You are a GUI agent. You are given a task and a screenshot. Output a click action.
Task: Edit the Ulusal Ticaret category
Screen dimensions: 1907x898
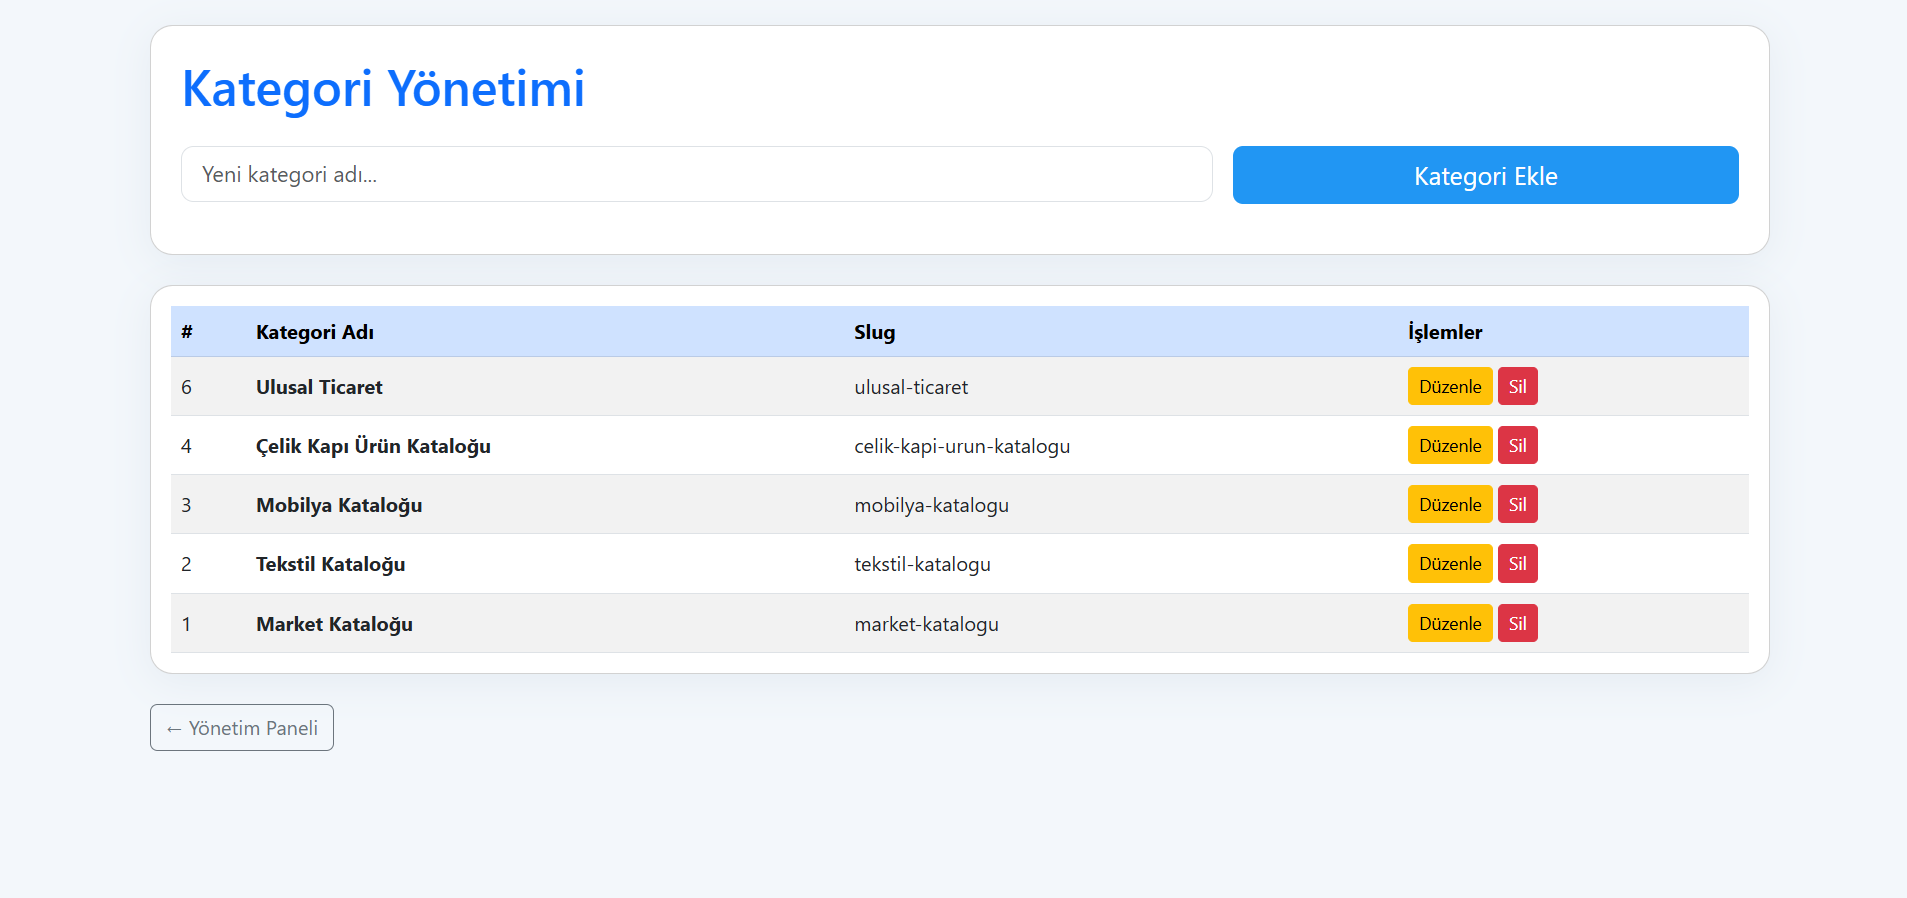tap(1450, 386)
